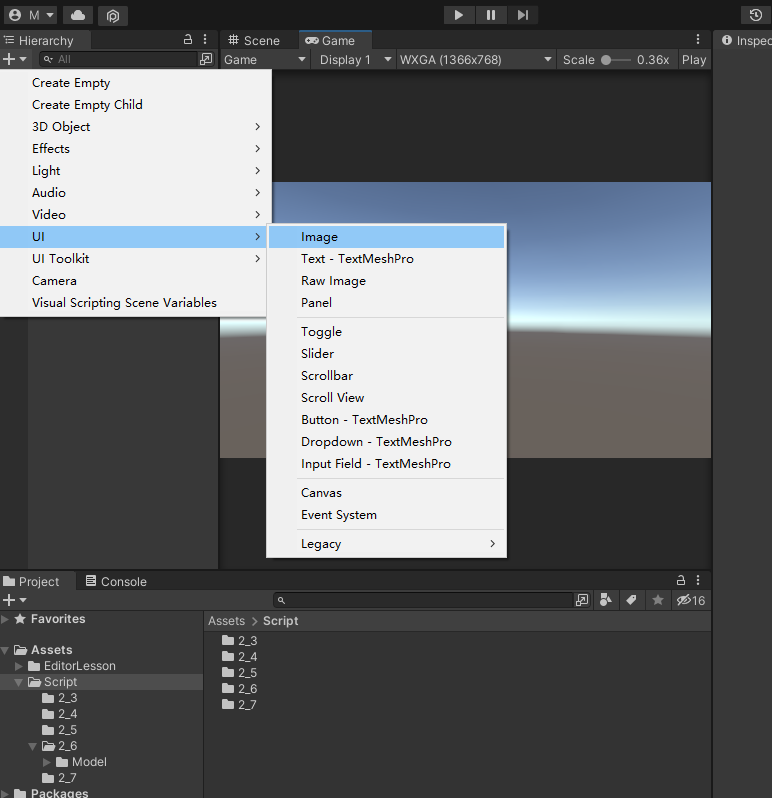Expand the 3D Object submenu
This screenshot has height=798, width=772.
point(135,127)
